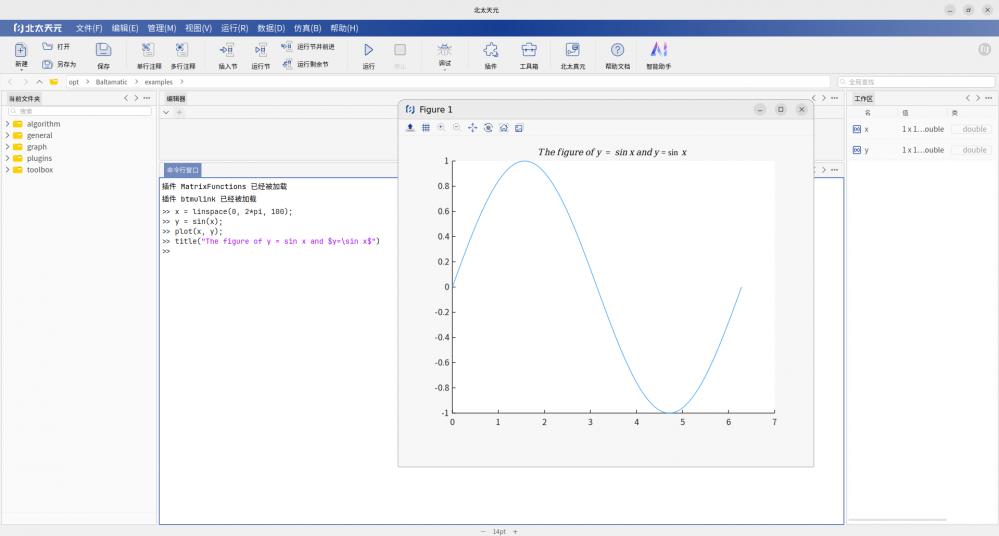Toggle zoom-in mode in Figure 1 toolbar
Viewport: 999px width, 536px height.
(x=441, y=128)
